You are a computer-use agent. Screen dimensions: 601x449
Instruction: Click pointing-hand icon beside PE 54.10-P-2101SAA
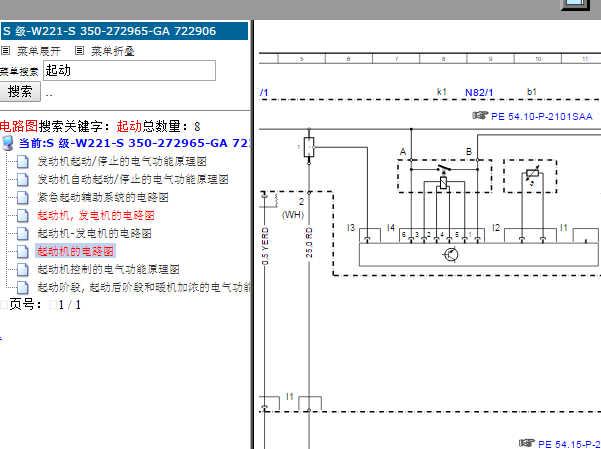tap(481, 115)
